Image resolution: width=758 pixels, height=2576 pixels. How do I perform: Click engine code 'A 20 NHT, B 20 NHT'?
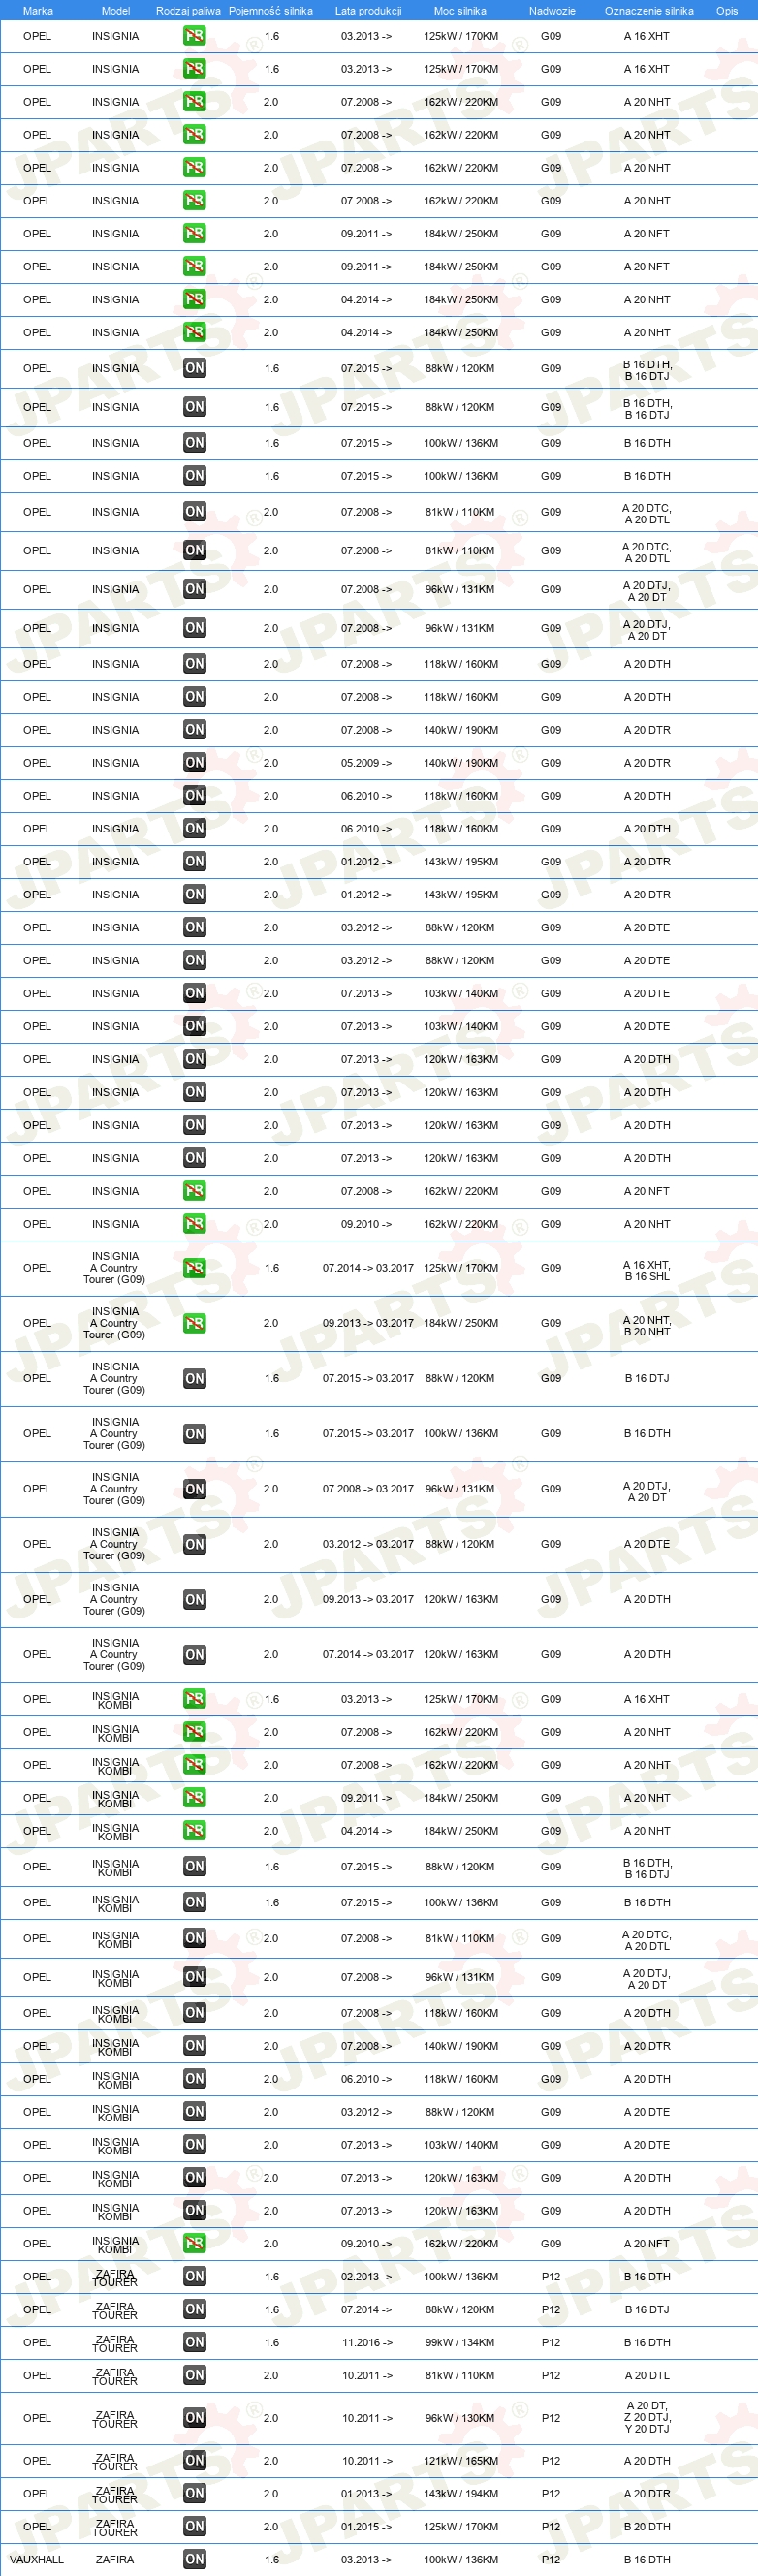pos(647,1326)
